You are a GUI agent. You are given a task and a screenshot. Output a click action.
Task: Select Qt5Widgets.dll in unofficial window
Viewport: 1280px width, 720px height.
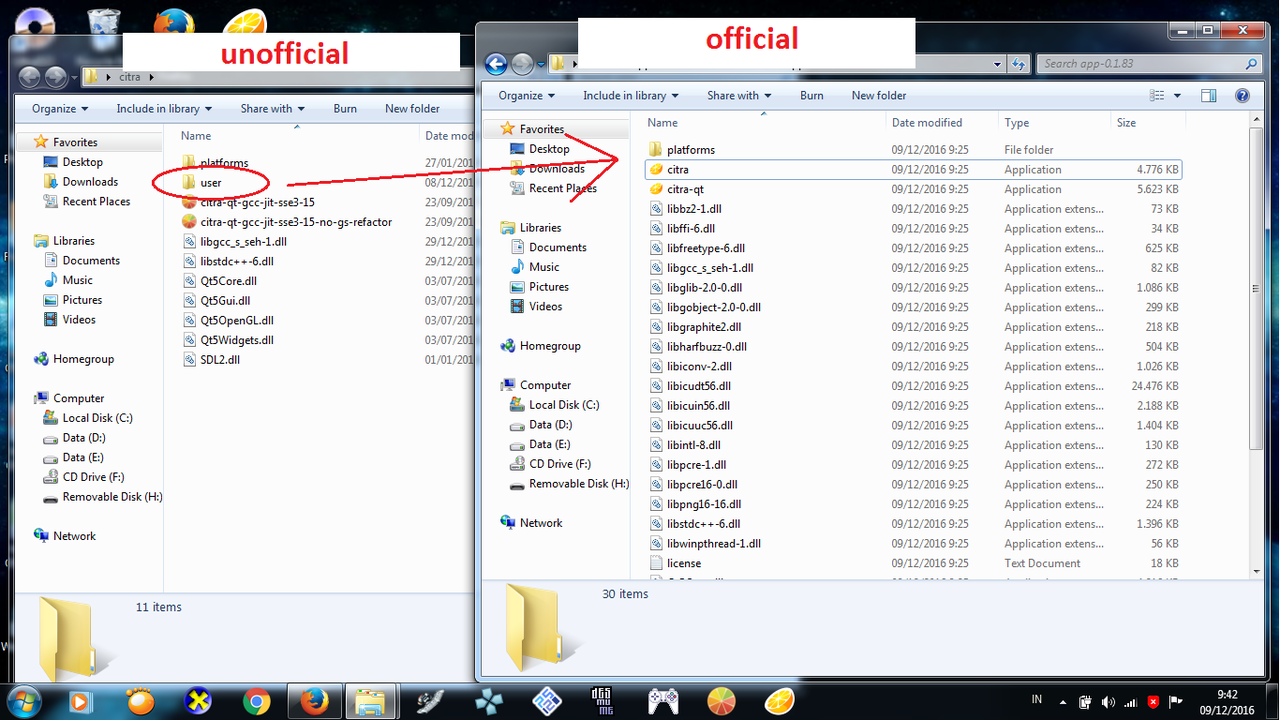[228, 340]
